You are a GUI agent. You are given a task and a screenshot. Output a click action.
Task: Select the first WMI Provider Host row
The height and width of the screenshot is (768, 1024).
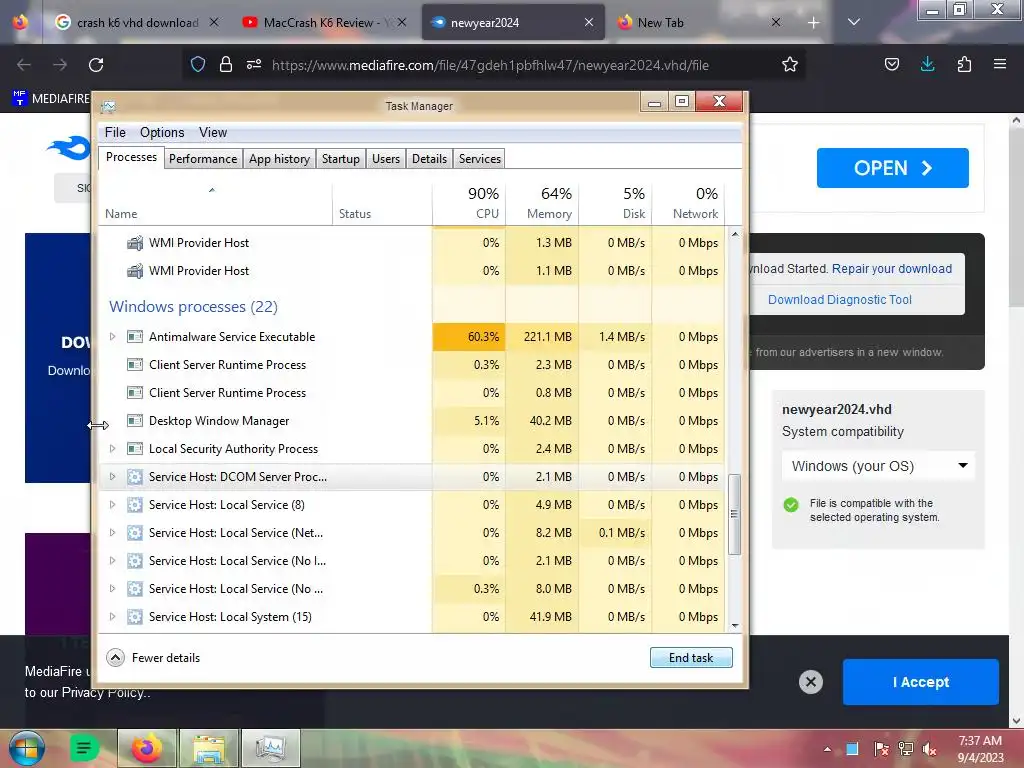(411, 242)
